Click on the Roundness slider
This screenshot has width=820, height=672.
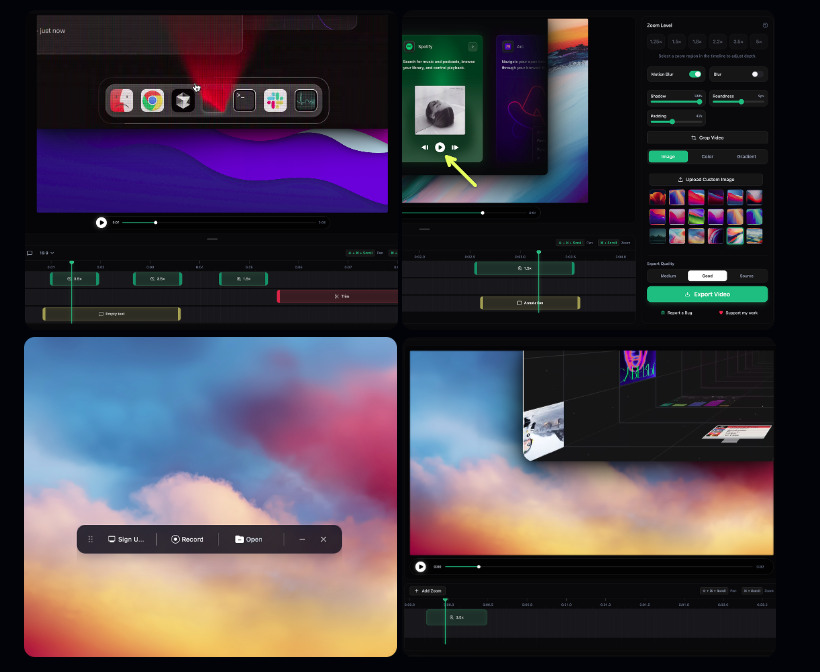(x=738, y=101)
